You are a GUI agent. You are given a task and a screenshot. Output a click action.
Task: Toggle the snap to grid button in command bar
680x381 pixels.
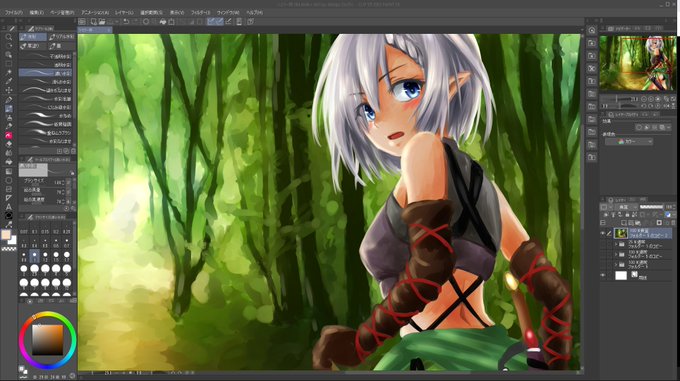(x=229, y=21)
